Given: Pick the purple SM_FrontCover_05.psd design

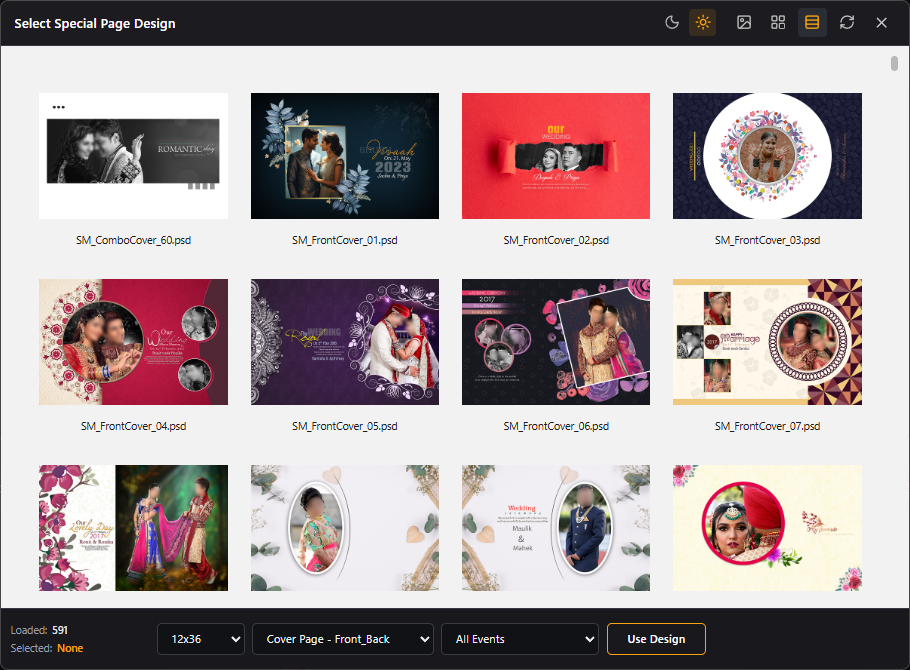Looking at the screenshot, I should coord(345,342).
